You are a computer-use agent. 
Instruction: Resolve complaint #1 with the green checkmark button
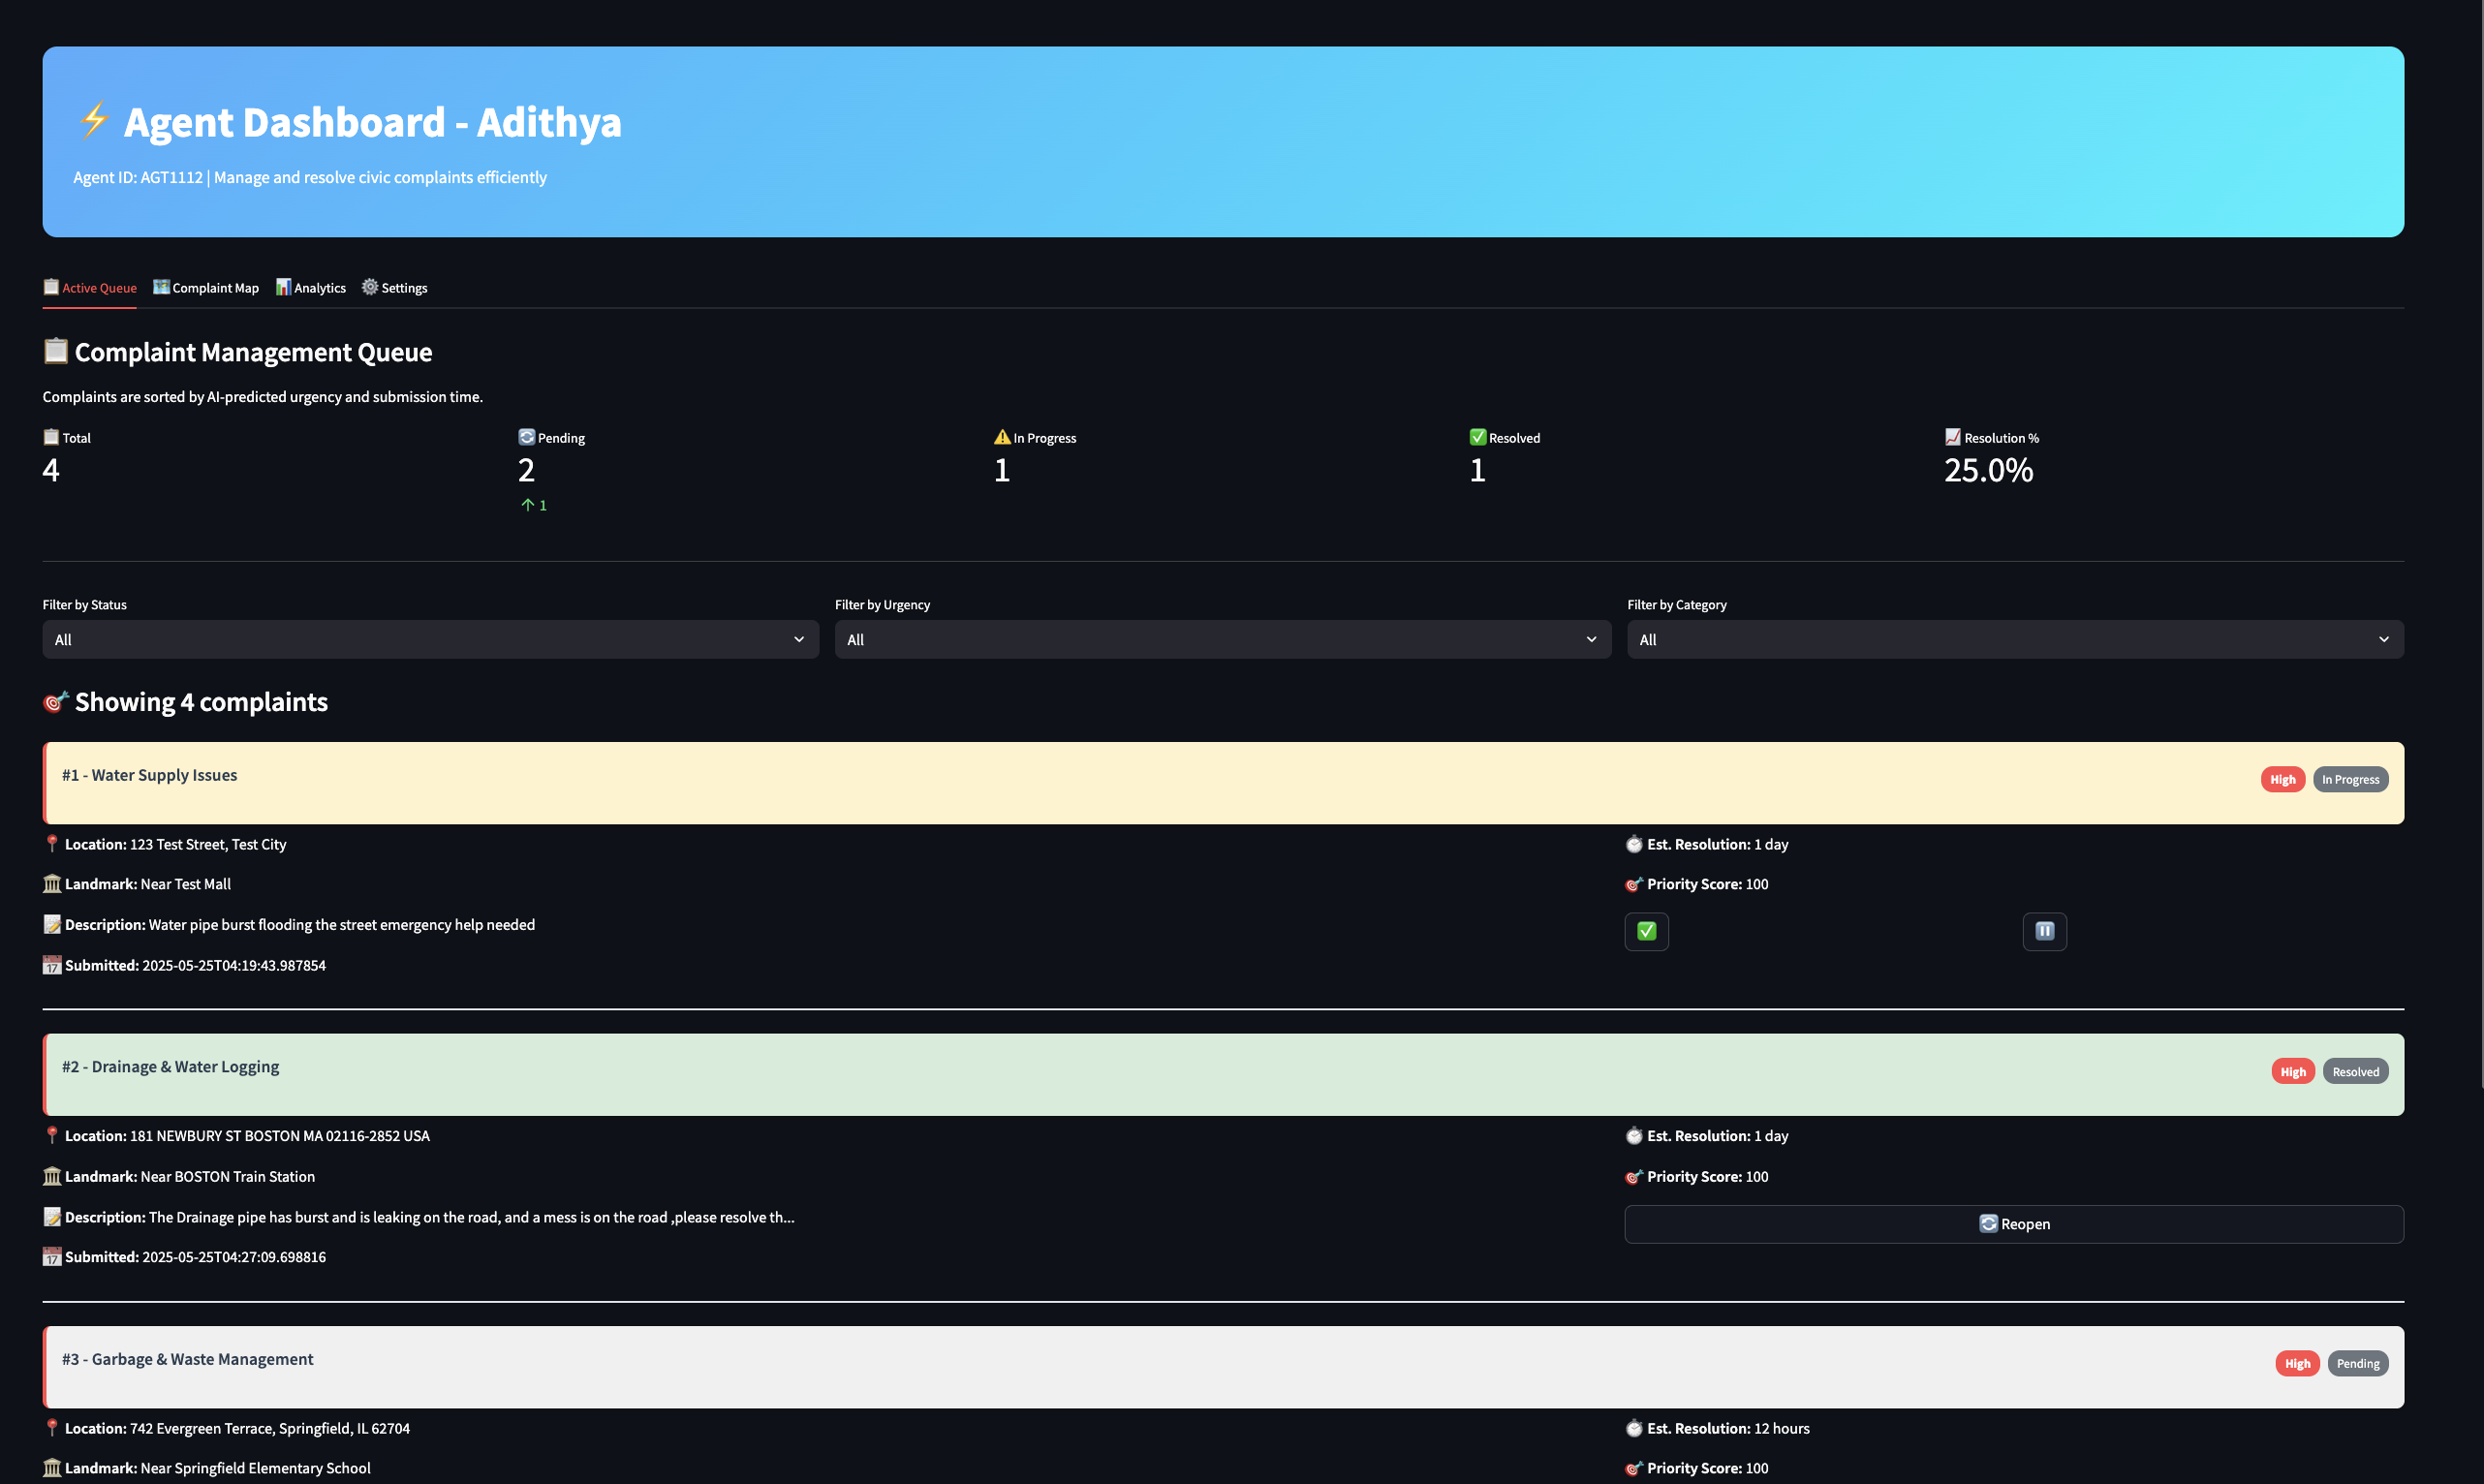click(x=1646, y=931)
